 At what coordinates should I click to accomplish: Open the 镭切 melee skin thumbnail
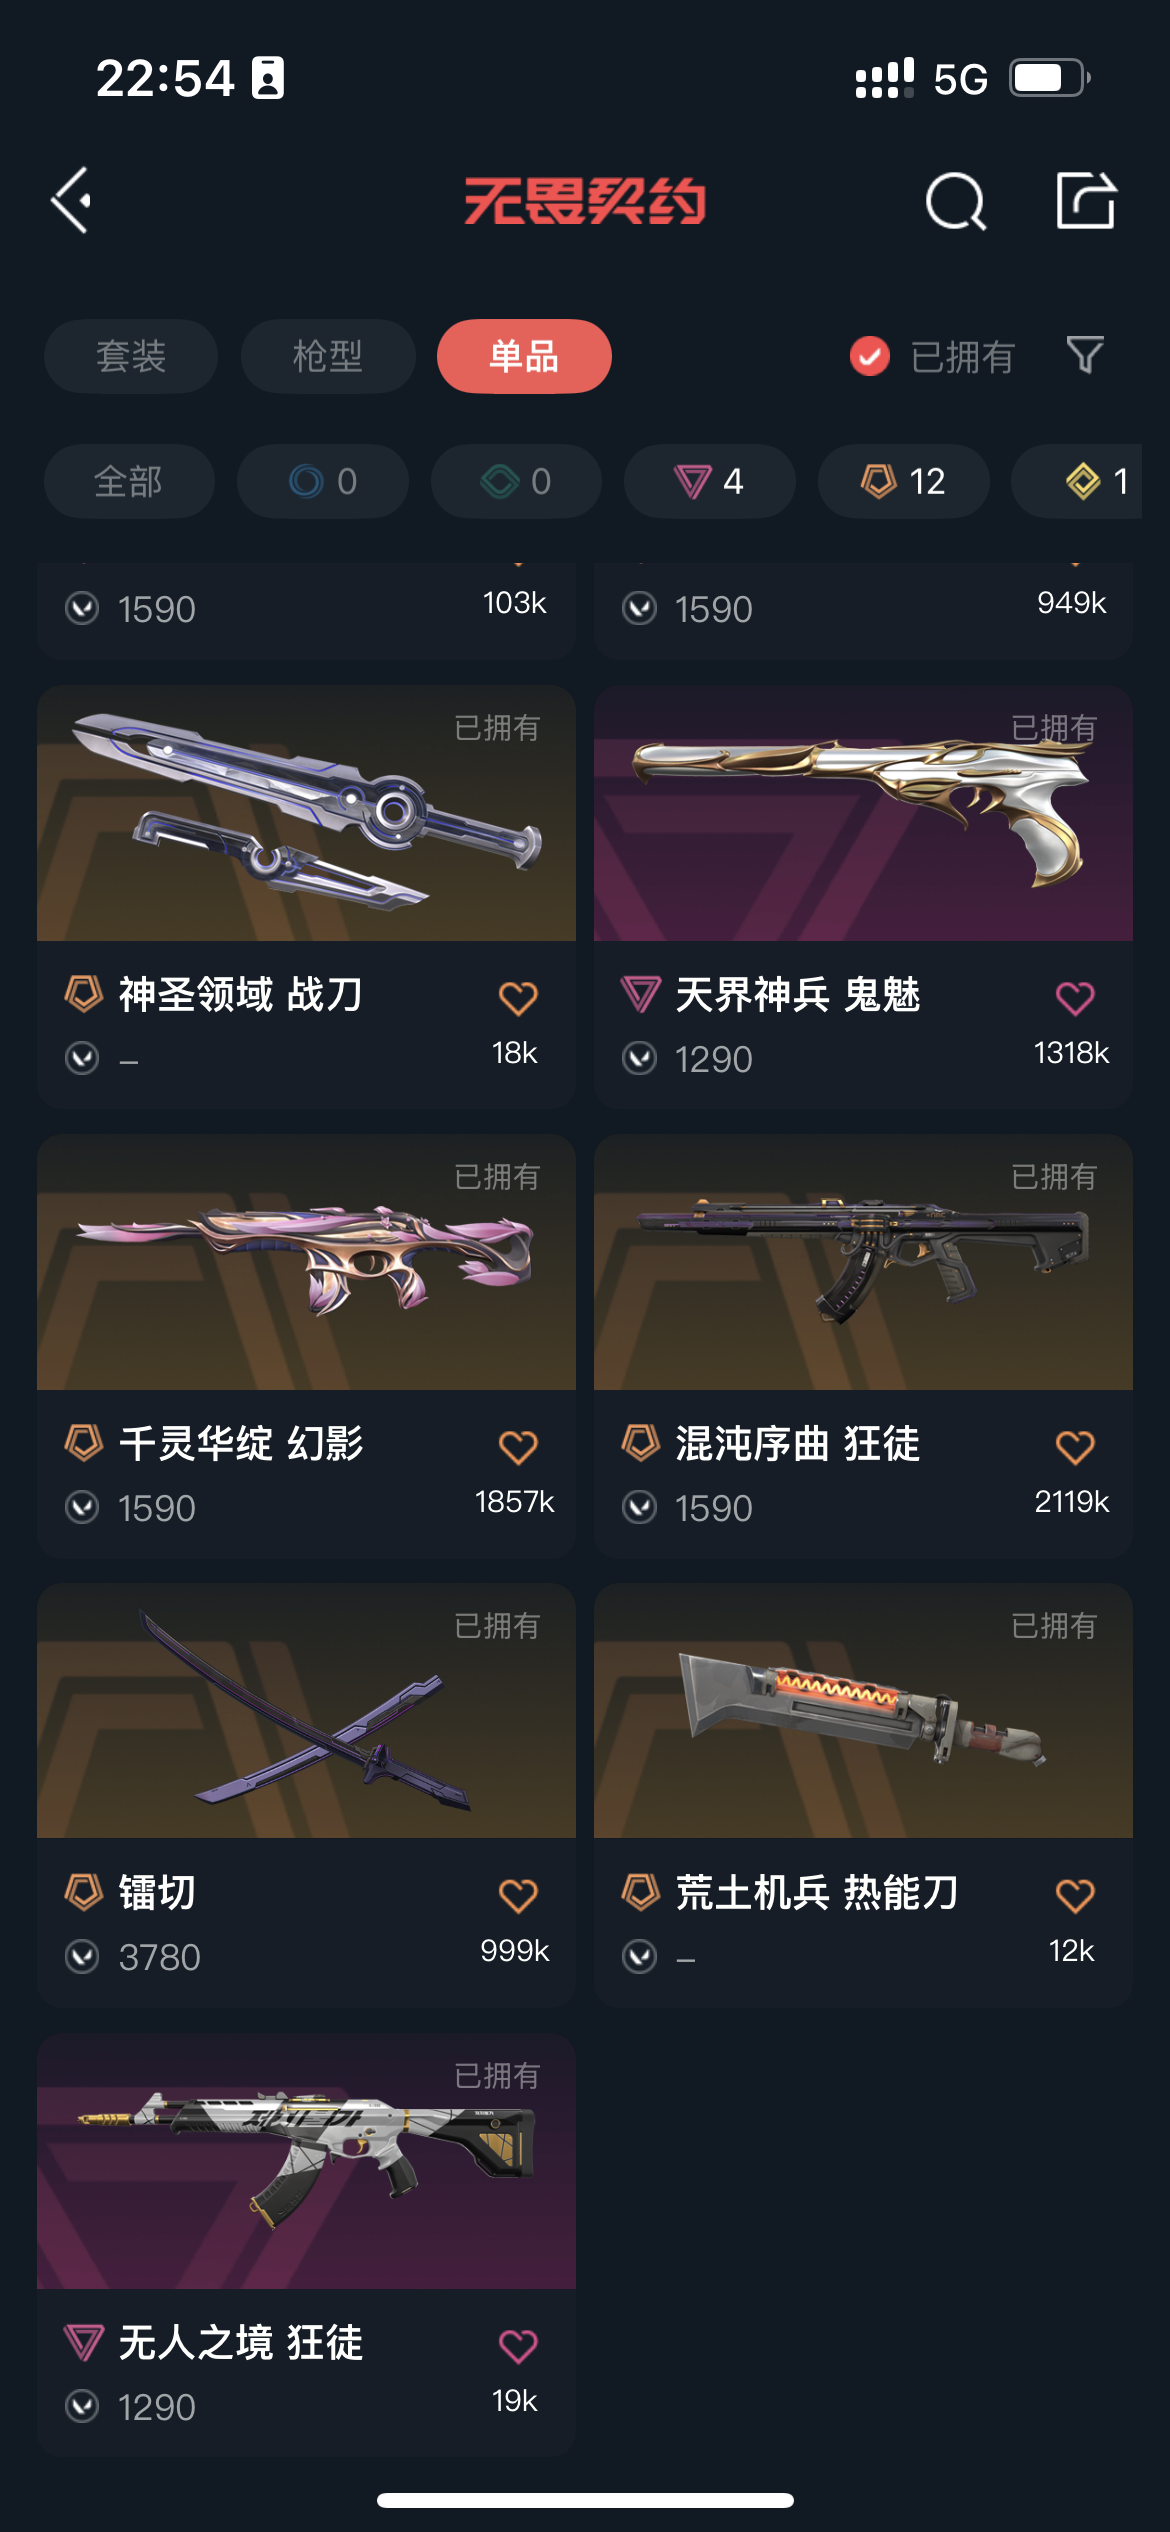click(306, 1711)
